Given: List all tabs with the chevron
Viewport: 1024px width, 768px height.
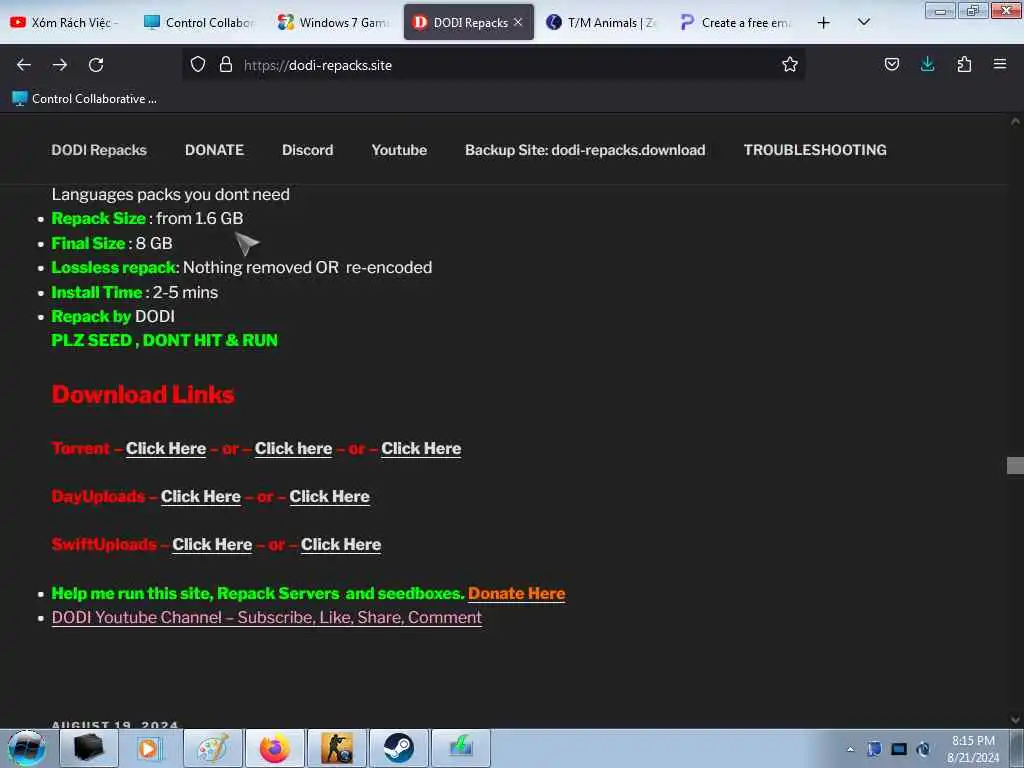Looking at the screenshot, I should 863,22.
